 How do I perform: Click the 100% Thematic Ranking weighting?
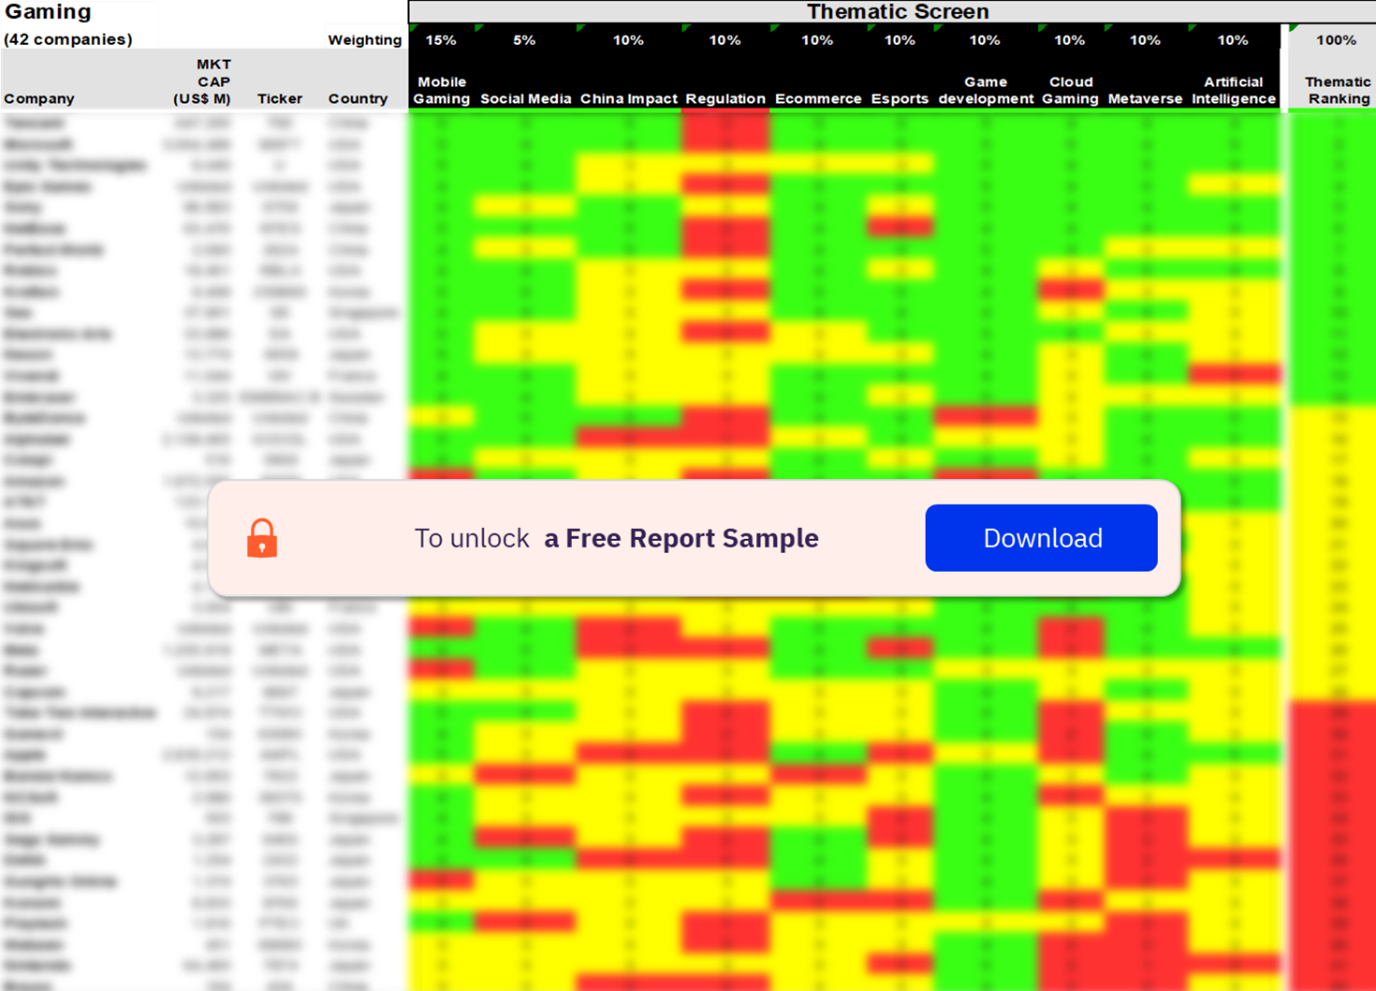[1336, 40]
